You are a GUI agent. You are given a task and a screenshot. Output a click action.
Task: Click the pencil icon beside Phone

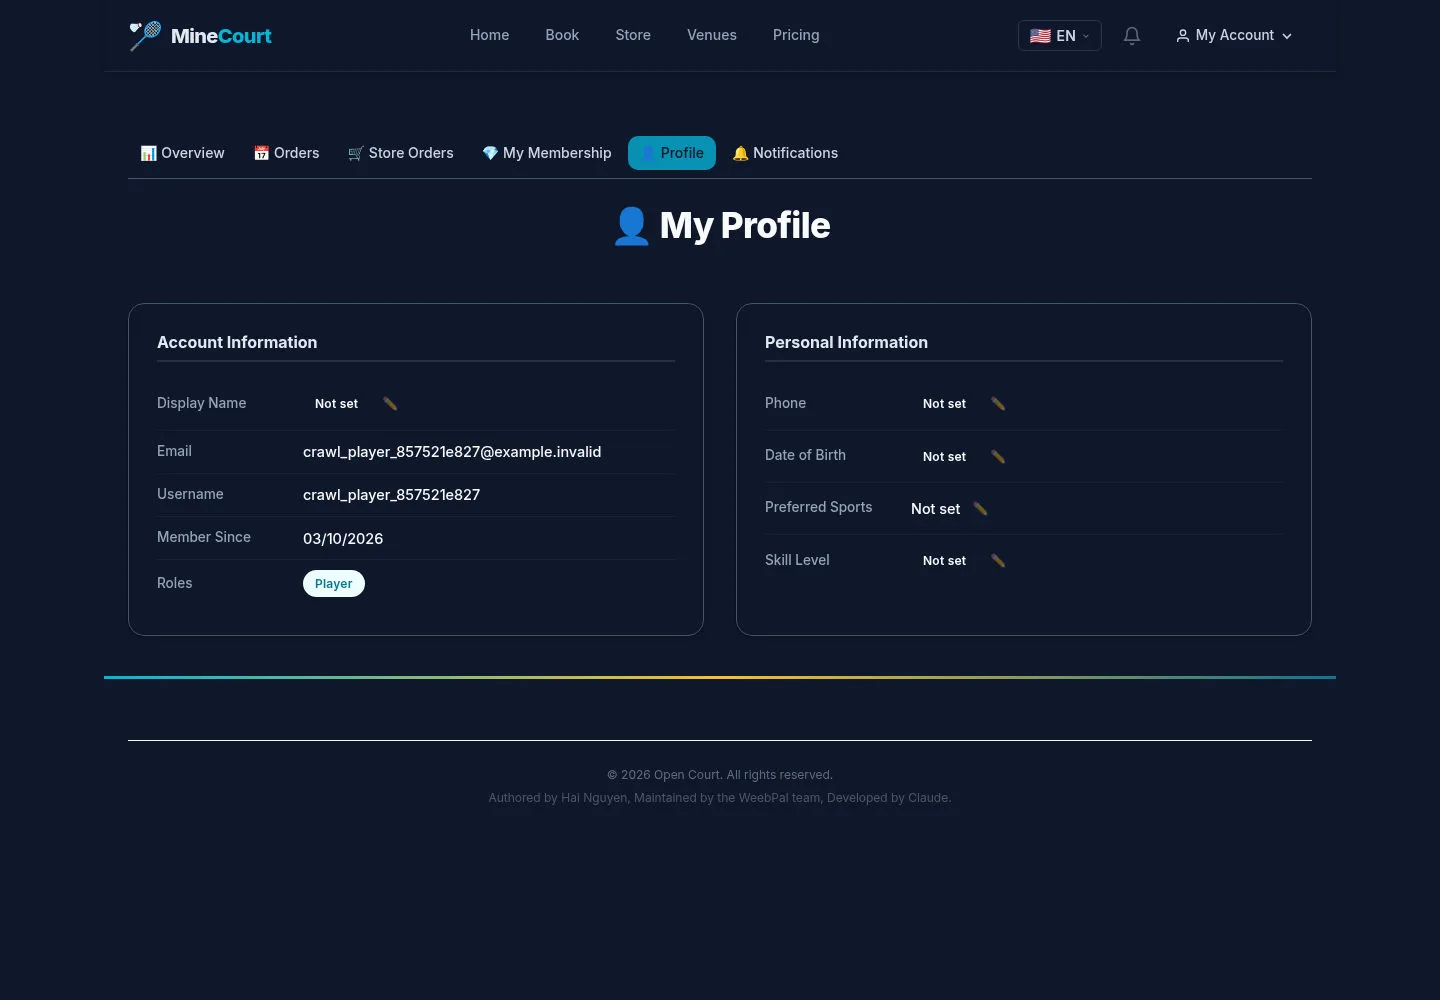tap(998, 404)
